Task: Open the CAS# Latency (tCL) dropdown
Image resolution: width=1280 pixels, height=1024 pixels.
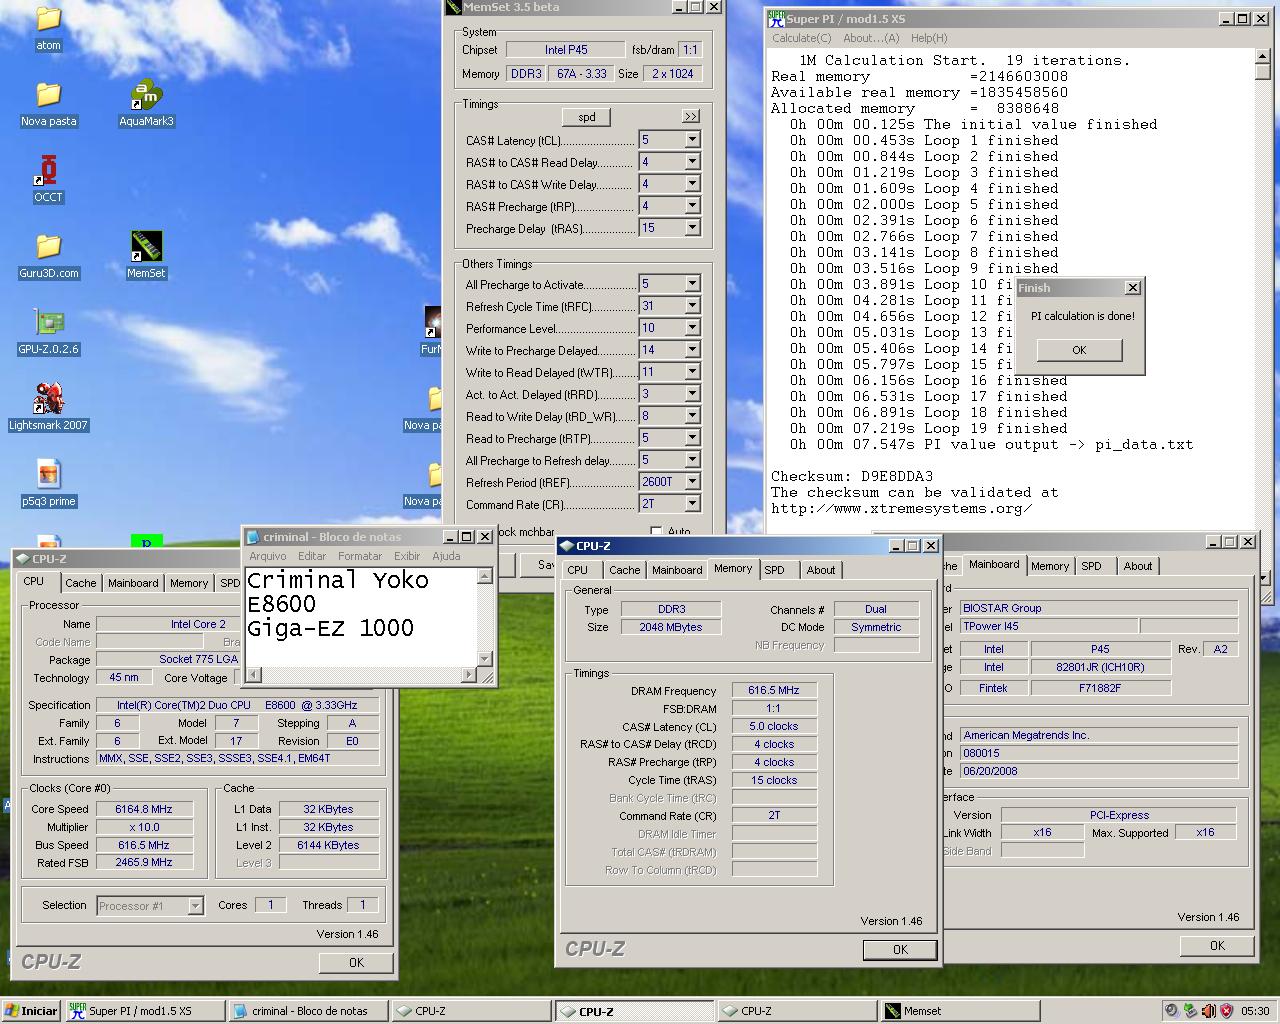Action: tap(692, 140)
